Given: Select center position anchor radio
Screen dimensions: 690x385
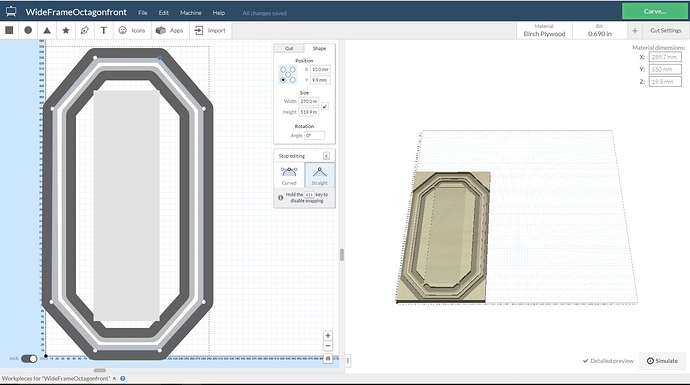Looking at the screenshot, I should pyautogui.click(x=288, y=74).
